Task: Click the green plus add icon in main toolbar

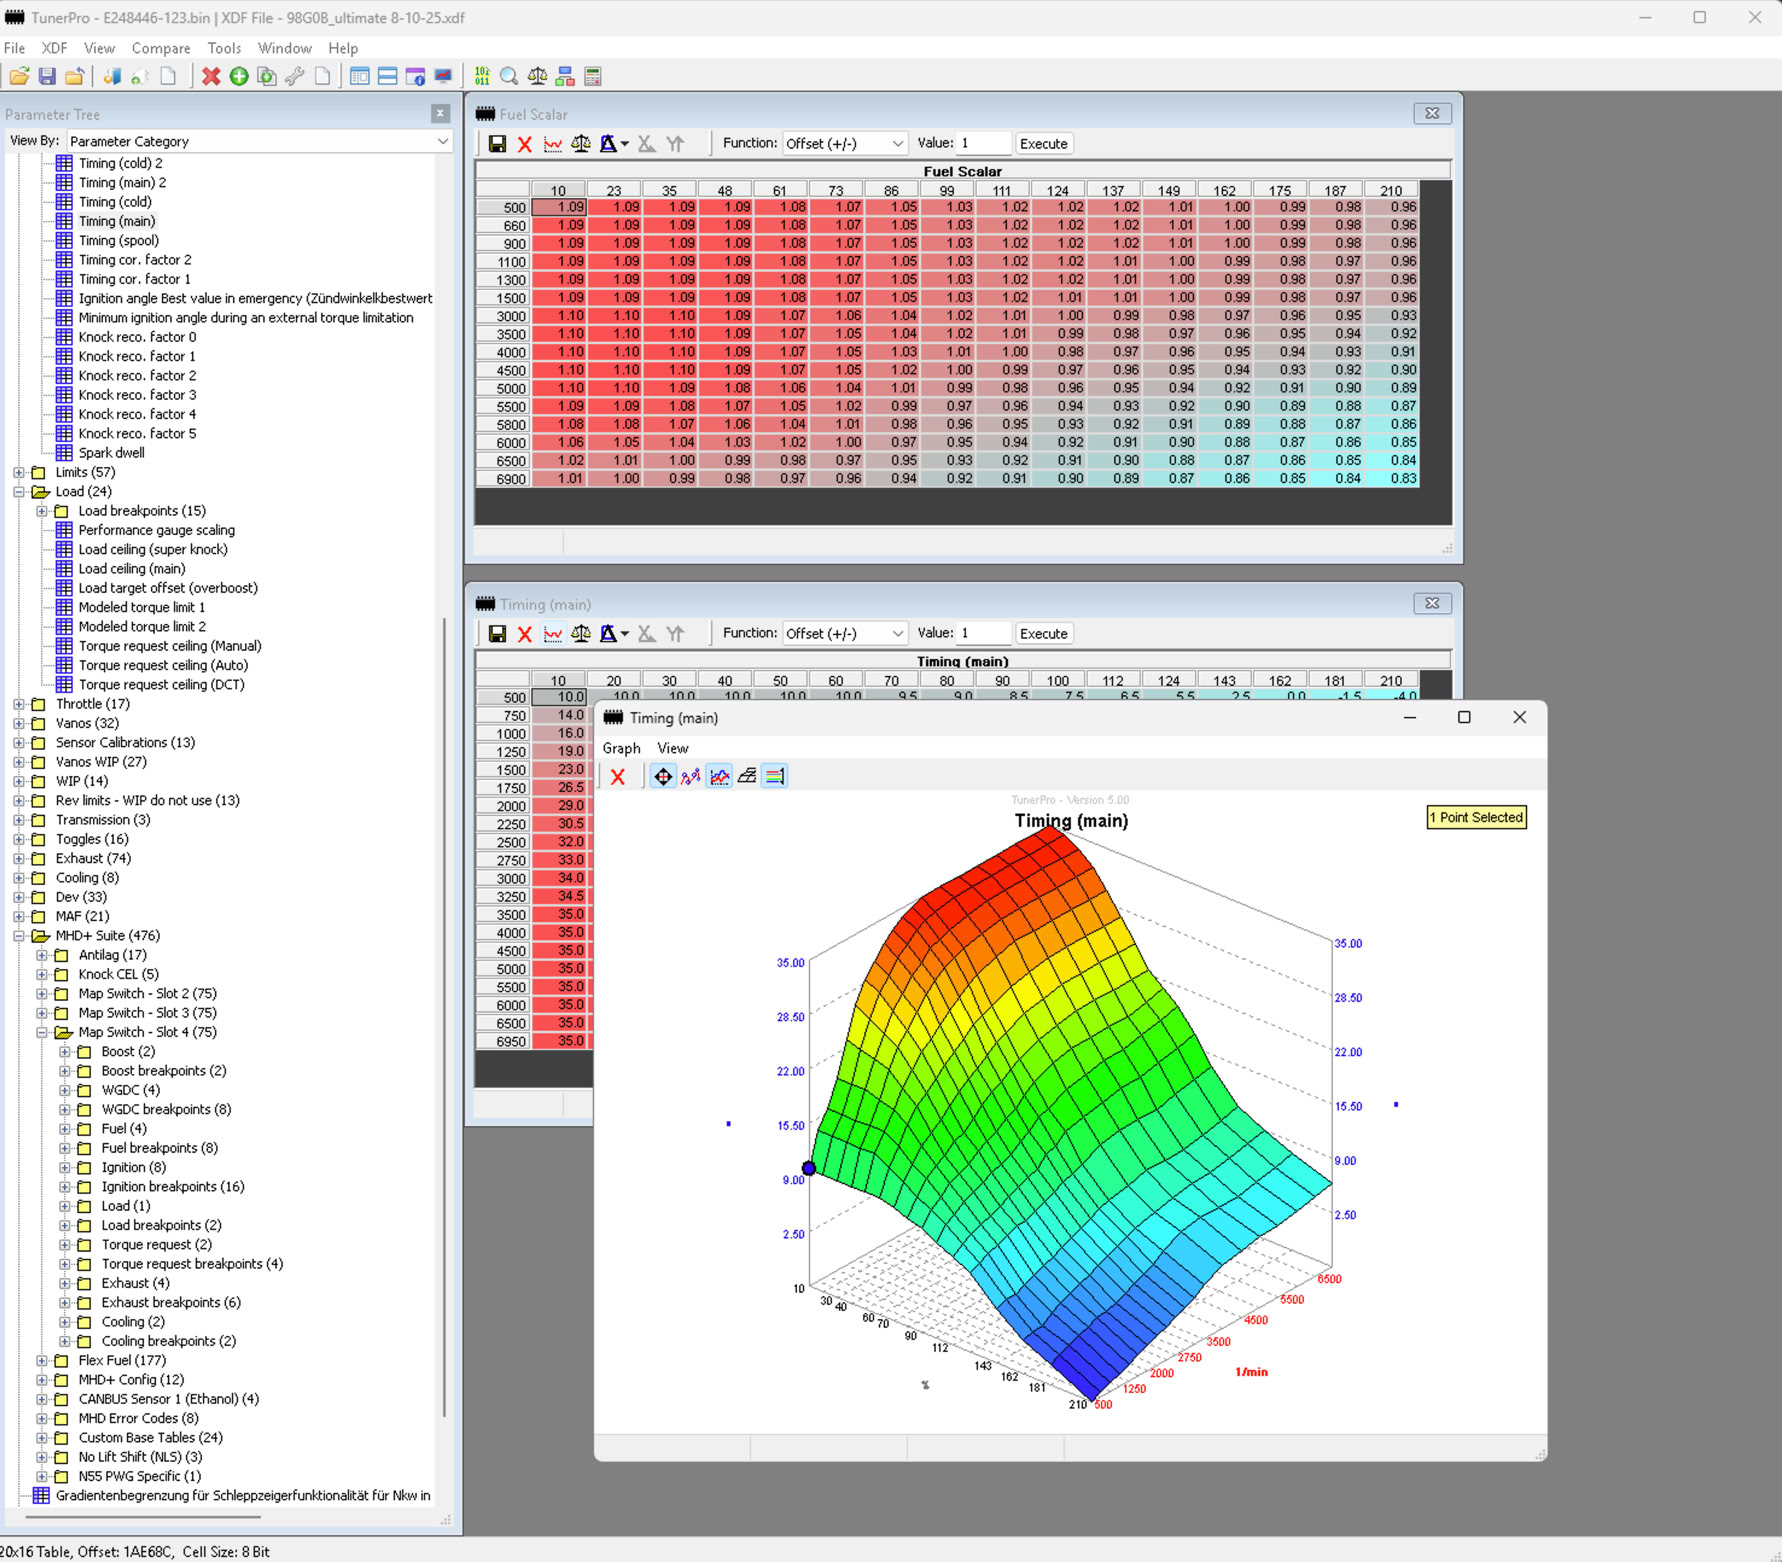Action: [239, 77]
